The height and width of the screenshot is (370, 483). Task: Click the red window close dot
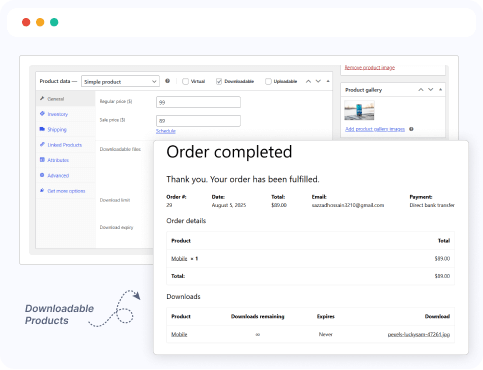(x=26, y=22)
